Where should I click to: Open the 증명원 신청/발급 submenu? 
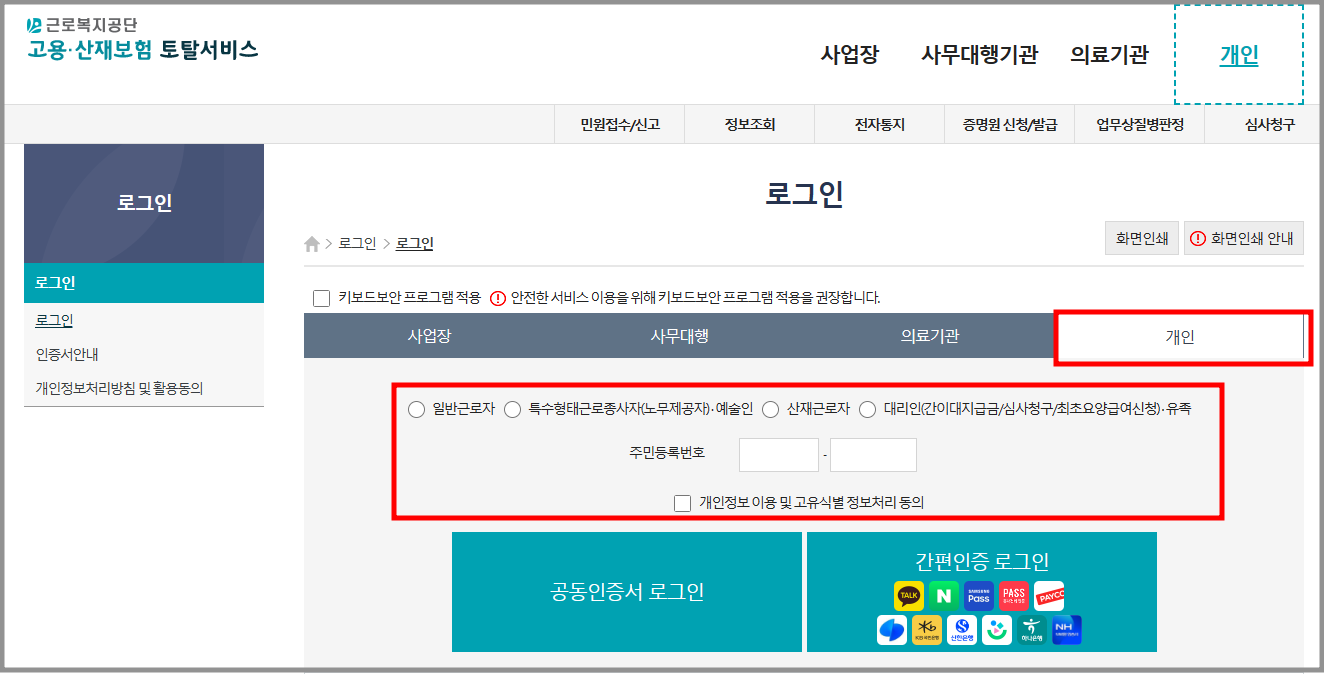pos(1010,125)
